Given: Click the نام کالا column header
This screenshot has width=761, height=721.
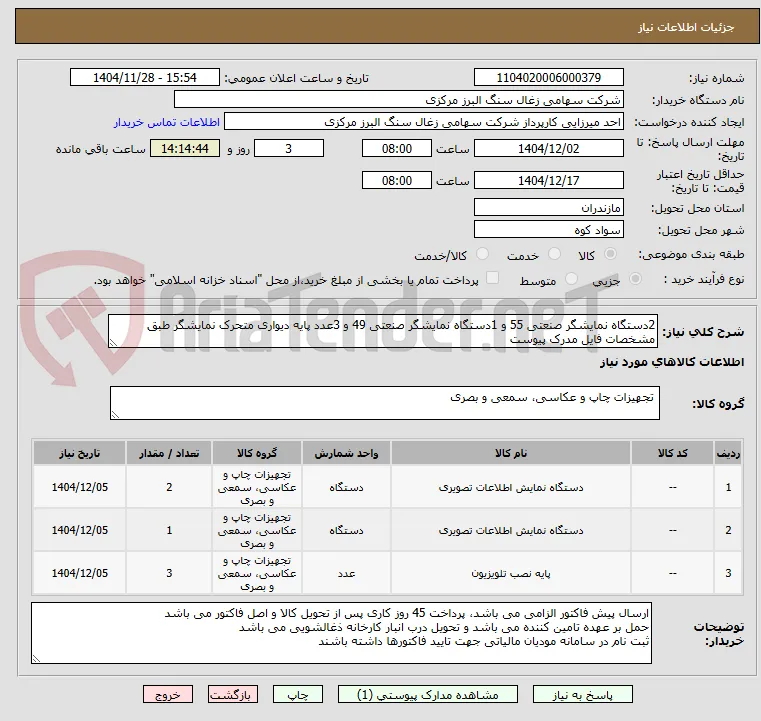Looking at the screenshot, I should [x=511, y=453].
